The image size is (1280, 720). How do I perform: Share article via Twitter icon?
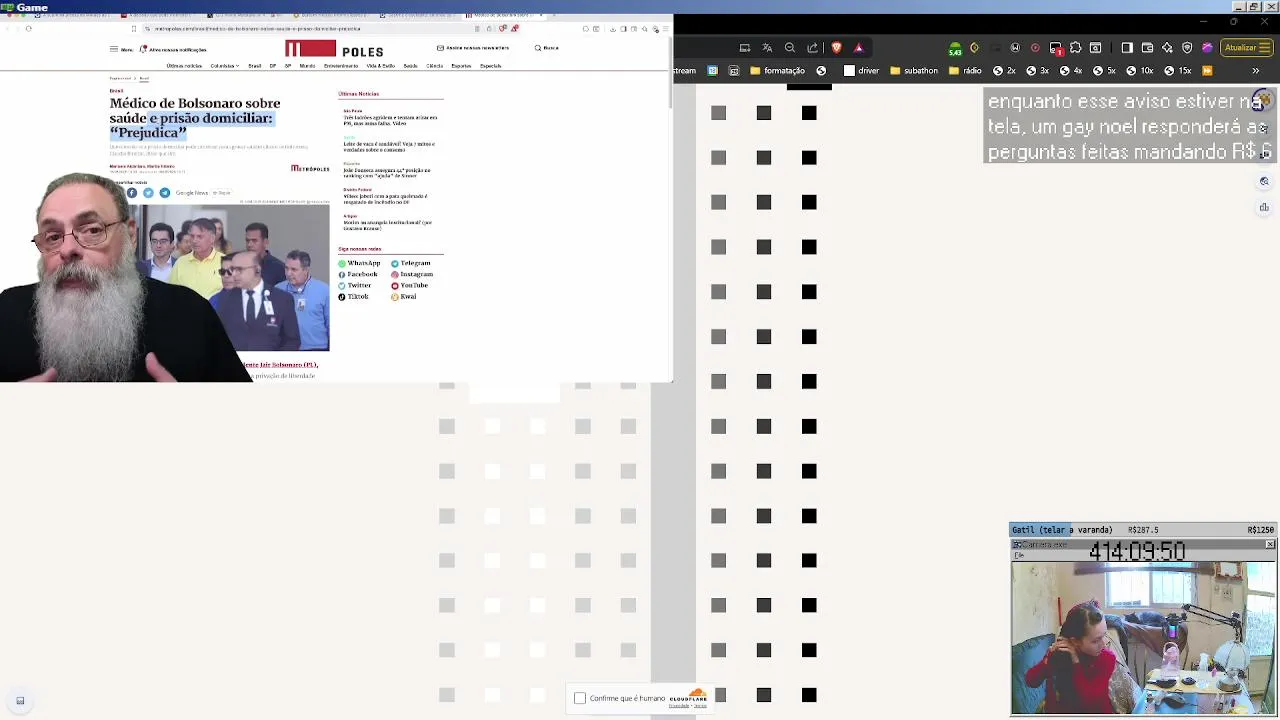[148, 193]
